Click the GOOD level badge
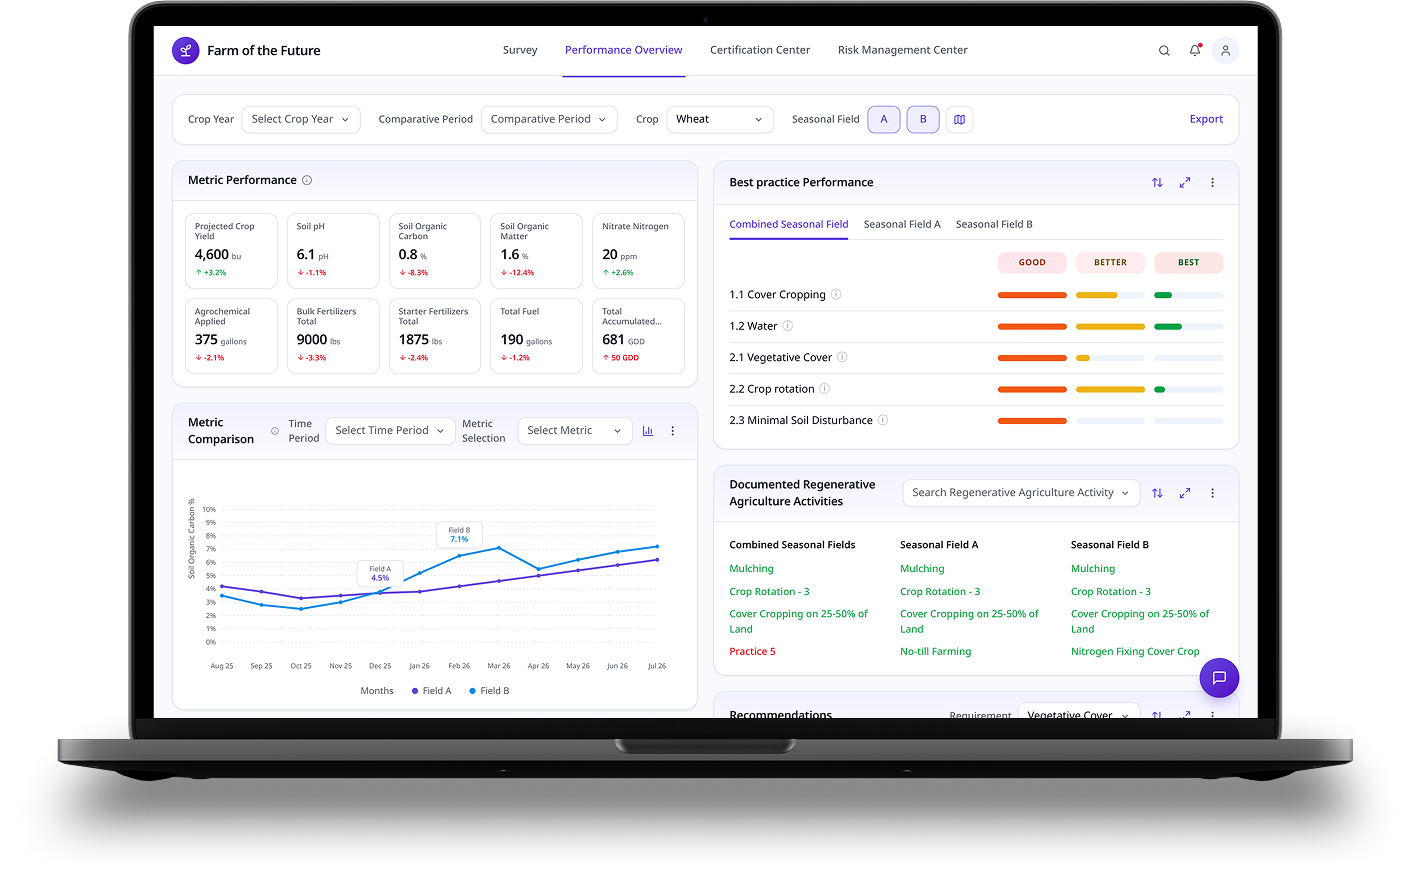This screenshot has width=1413, height=872. [1032, 263]
